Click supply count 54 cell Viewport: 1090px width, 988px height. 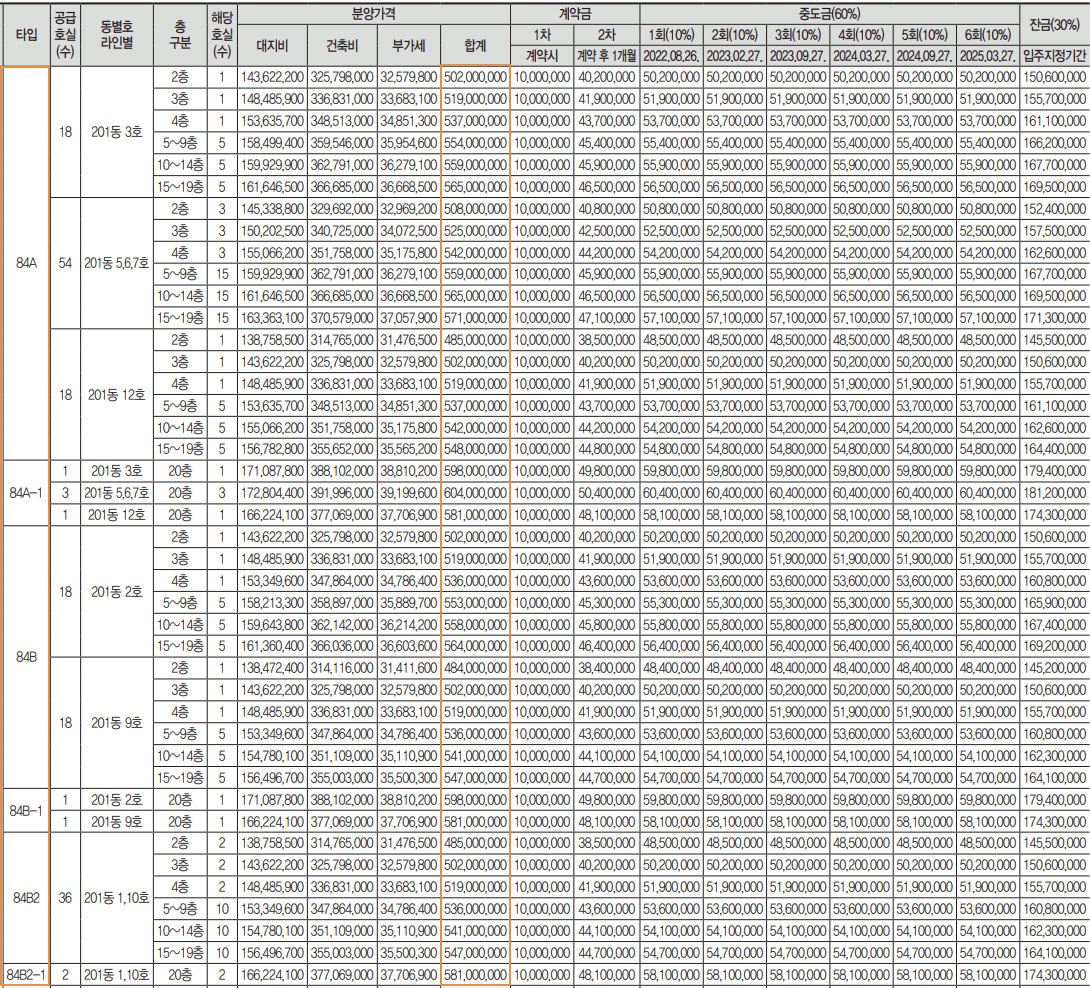[65, 263]
